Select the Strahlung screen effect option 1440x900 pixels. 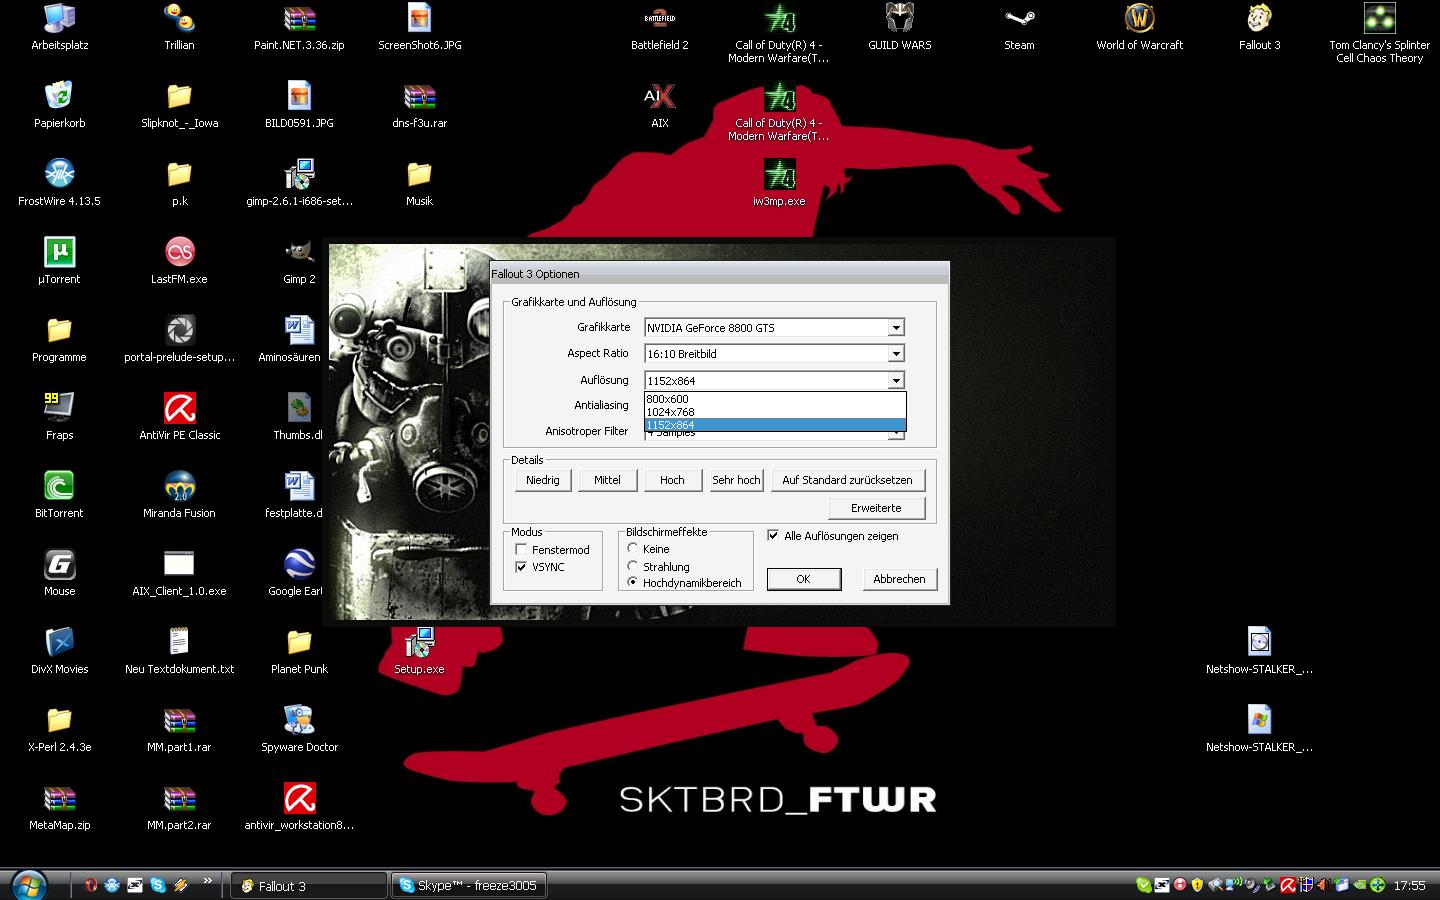point(633,566)
